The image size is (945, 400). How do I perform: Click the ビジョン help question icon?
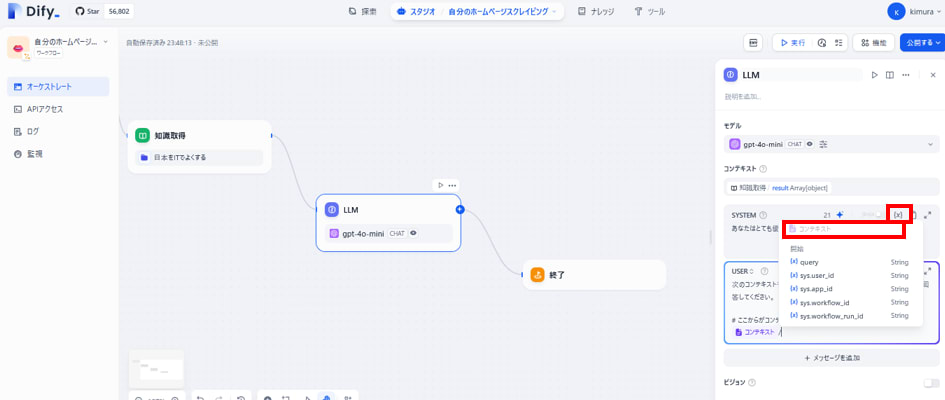752,383
